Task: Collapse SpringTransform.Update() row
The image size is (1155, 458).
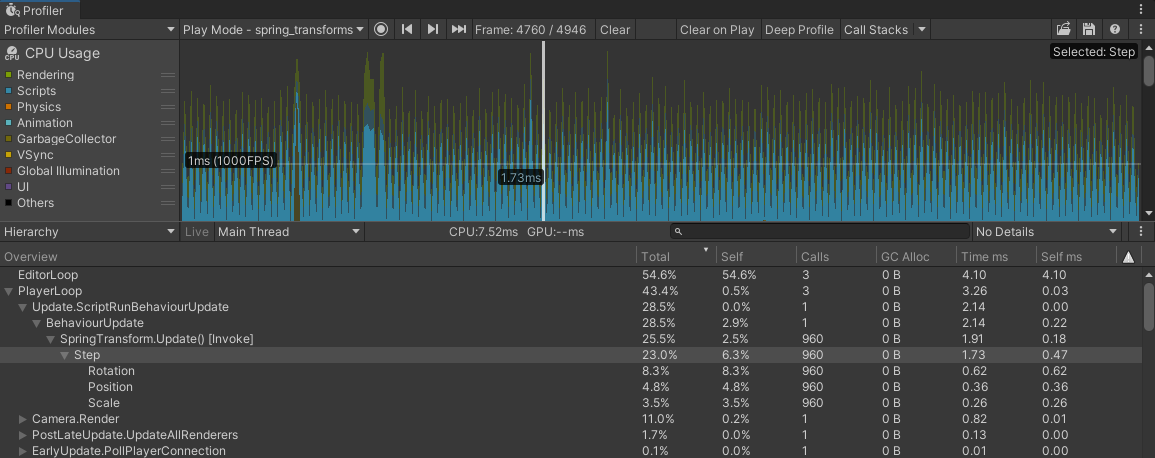Action: tap(51, 339)
